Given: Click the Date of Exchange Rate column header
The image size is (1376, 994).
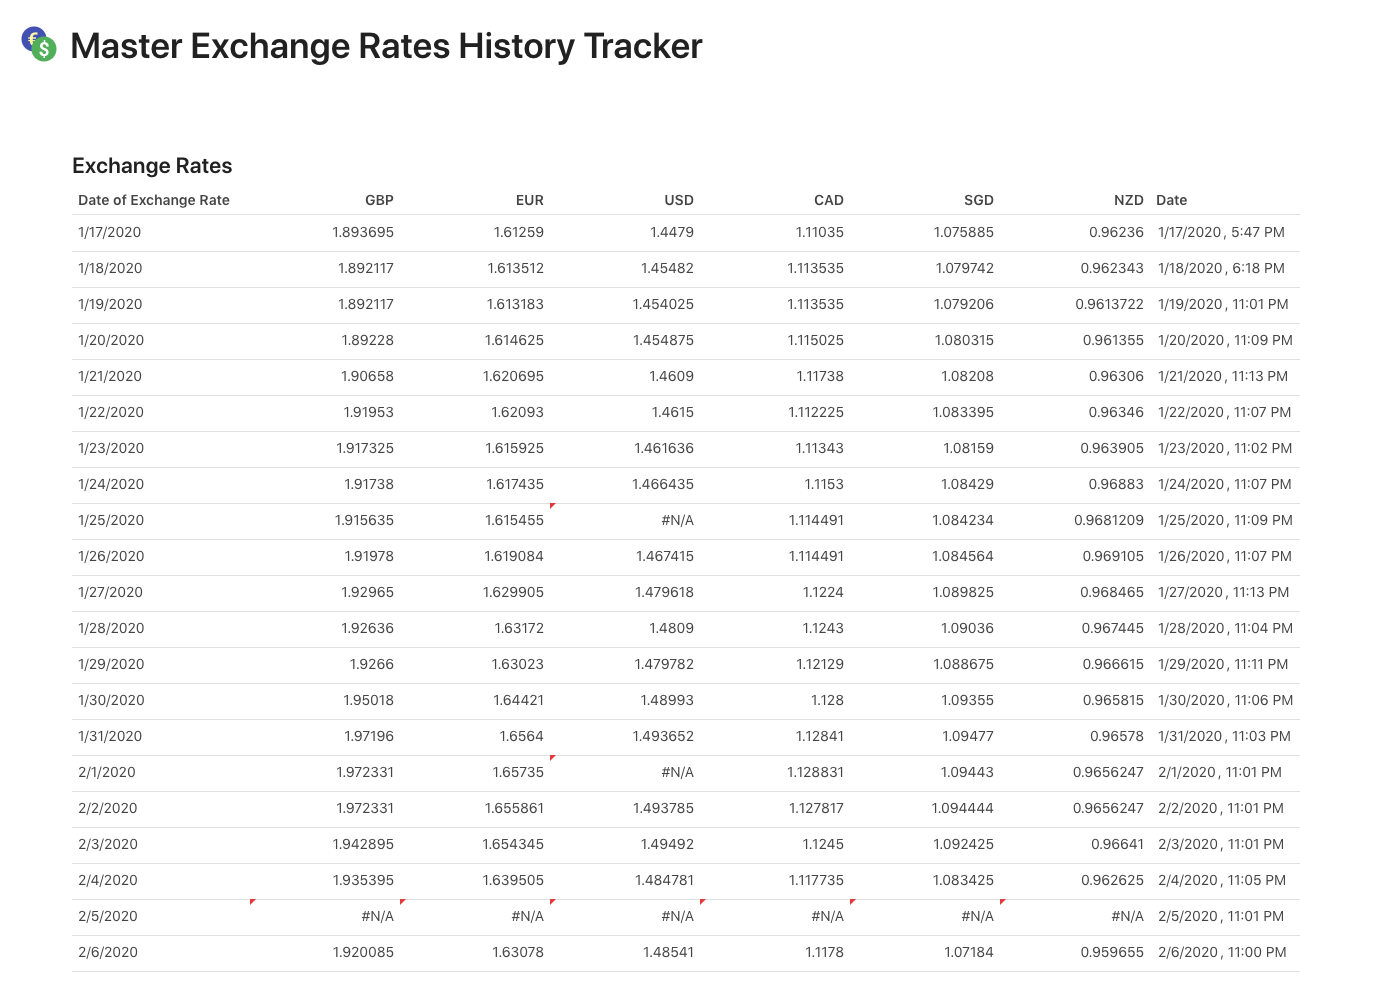Looking at the screenshot, I should 154,200.
